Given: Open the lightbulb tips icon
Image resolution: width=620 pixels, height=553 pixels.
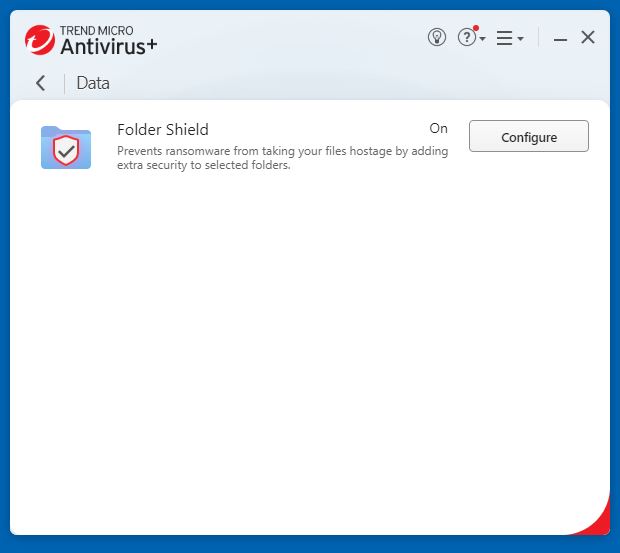Looking at the screenshot, I should [x=437, y=38].
